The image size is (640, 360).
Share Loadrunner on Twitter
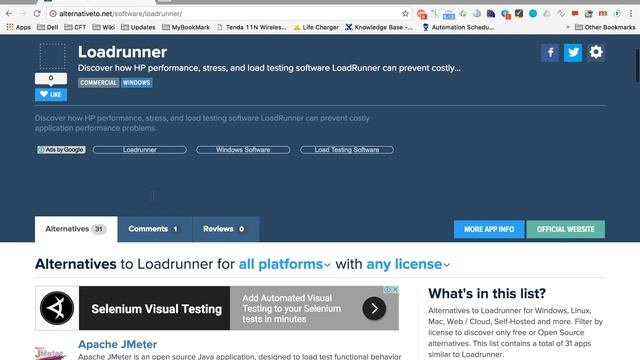pyautogui.click(x=573, y=52)
